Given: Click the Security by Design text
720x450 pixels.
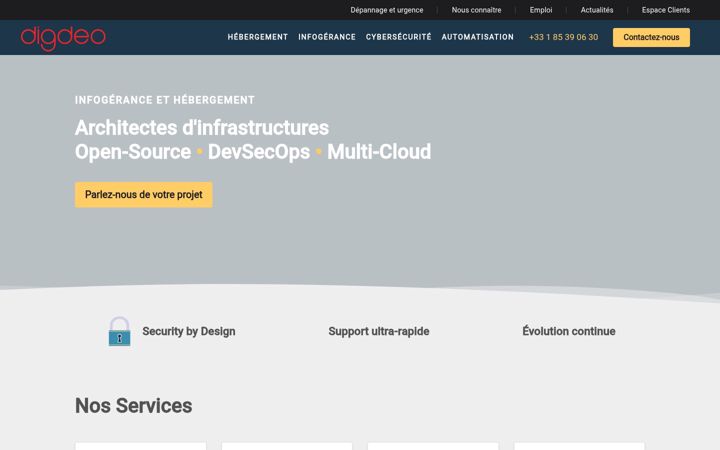Looking at the screenshot, I should [x=189, y=331].
